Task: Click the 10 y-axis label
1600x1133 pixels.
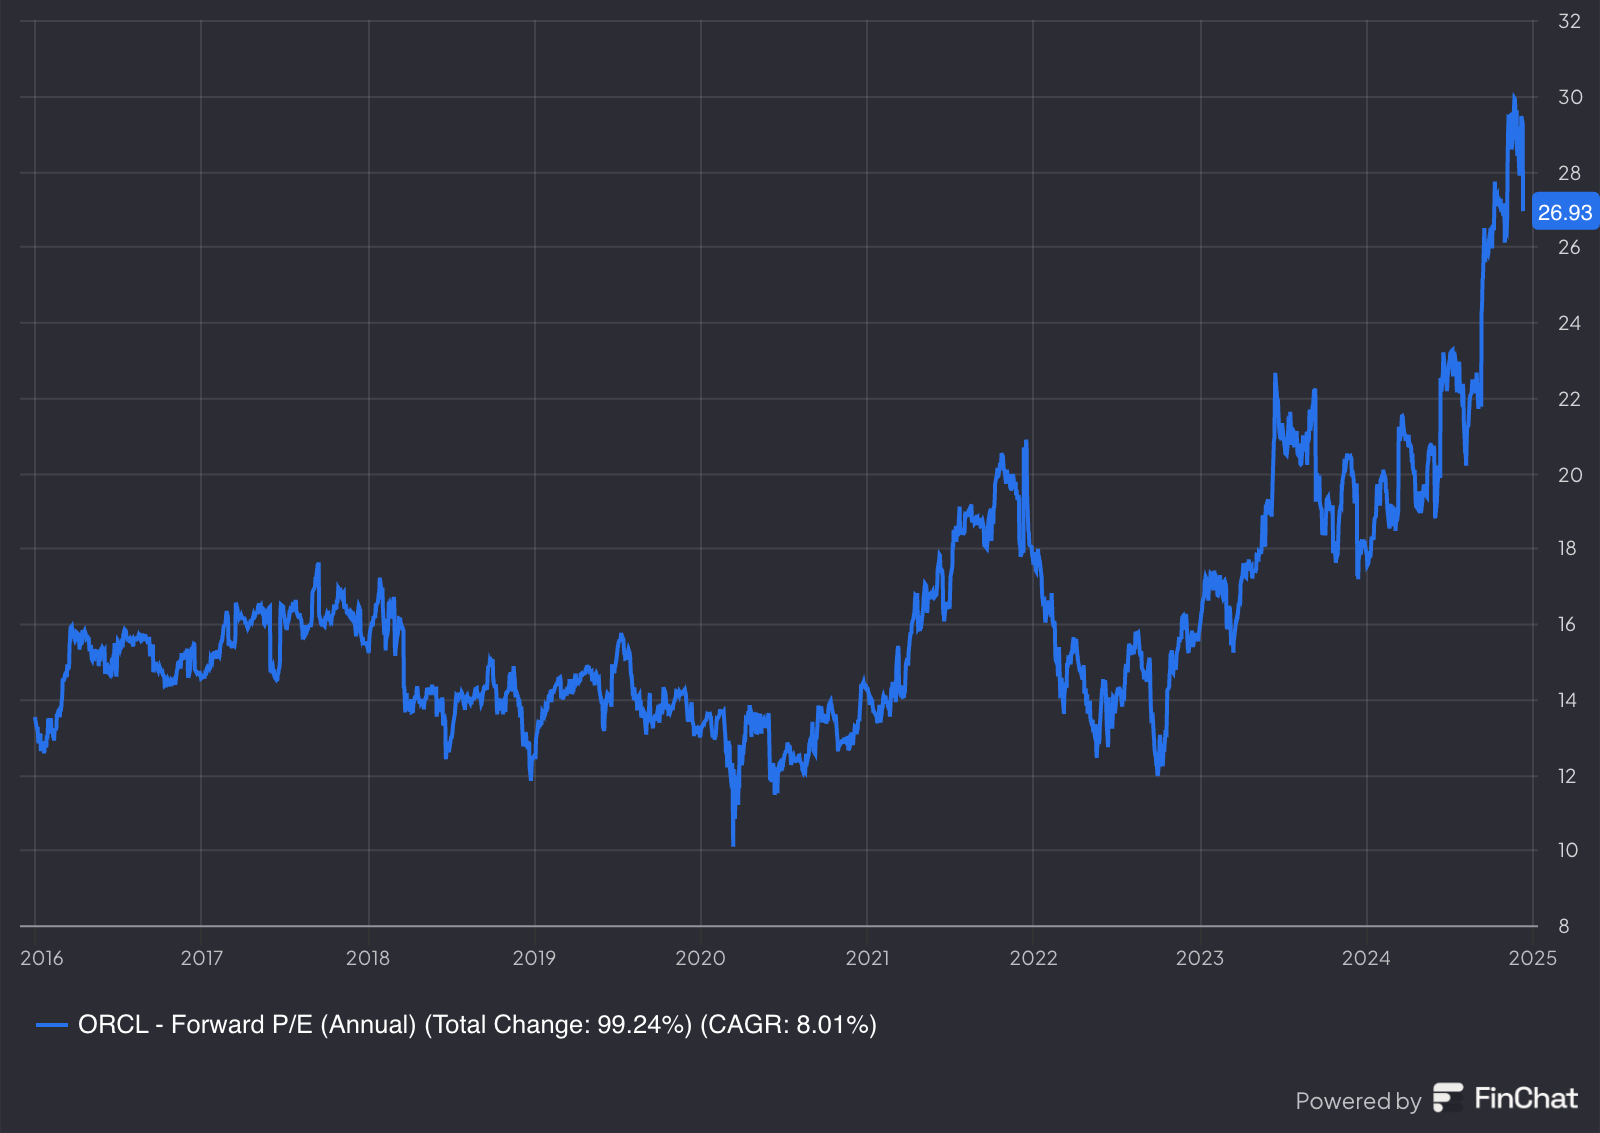Action: (x=1568, y=850)
